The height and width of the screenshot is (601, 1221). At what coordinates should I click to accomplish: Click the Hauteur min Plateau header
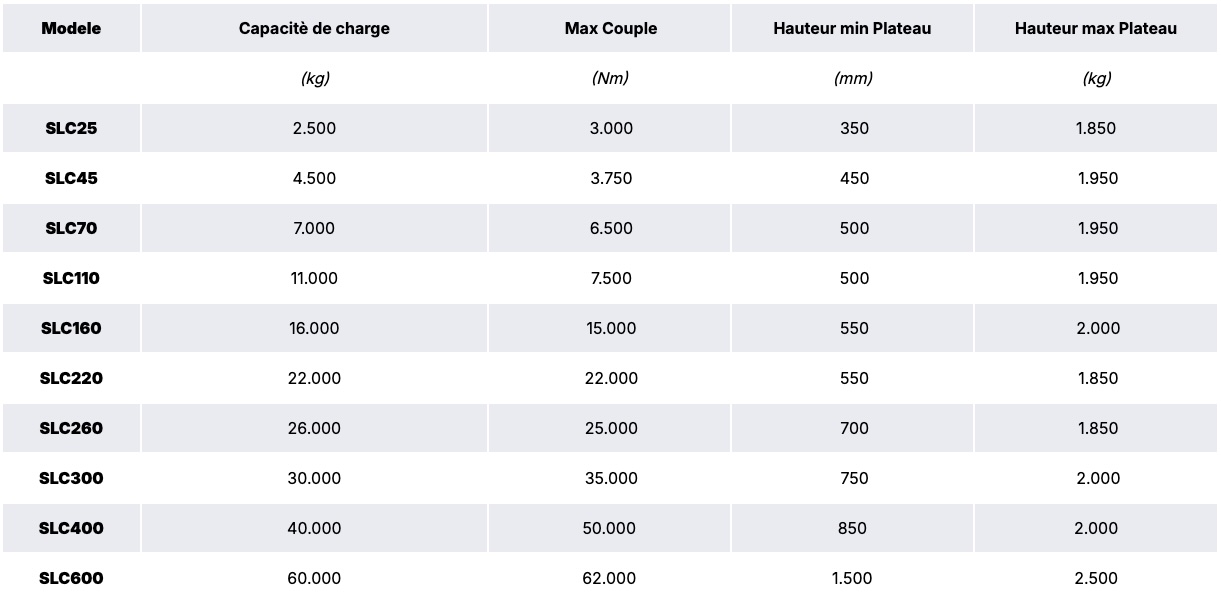(852, 28)
